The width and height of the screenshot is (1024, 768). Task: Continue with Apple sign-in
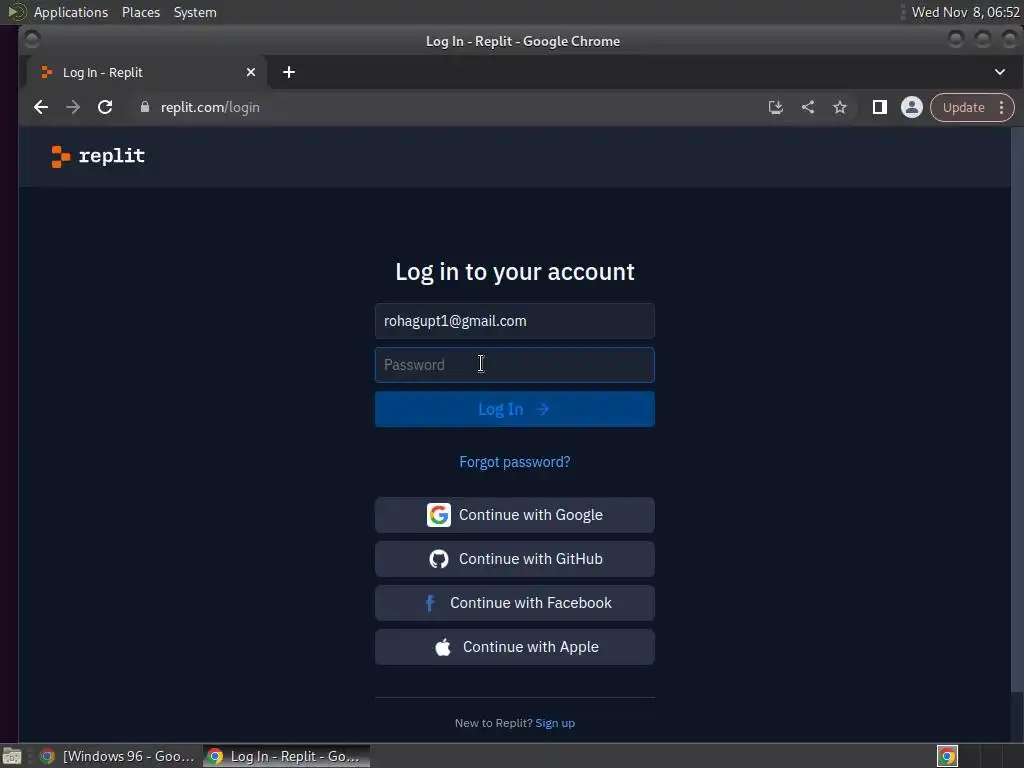tap(515, 647)
